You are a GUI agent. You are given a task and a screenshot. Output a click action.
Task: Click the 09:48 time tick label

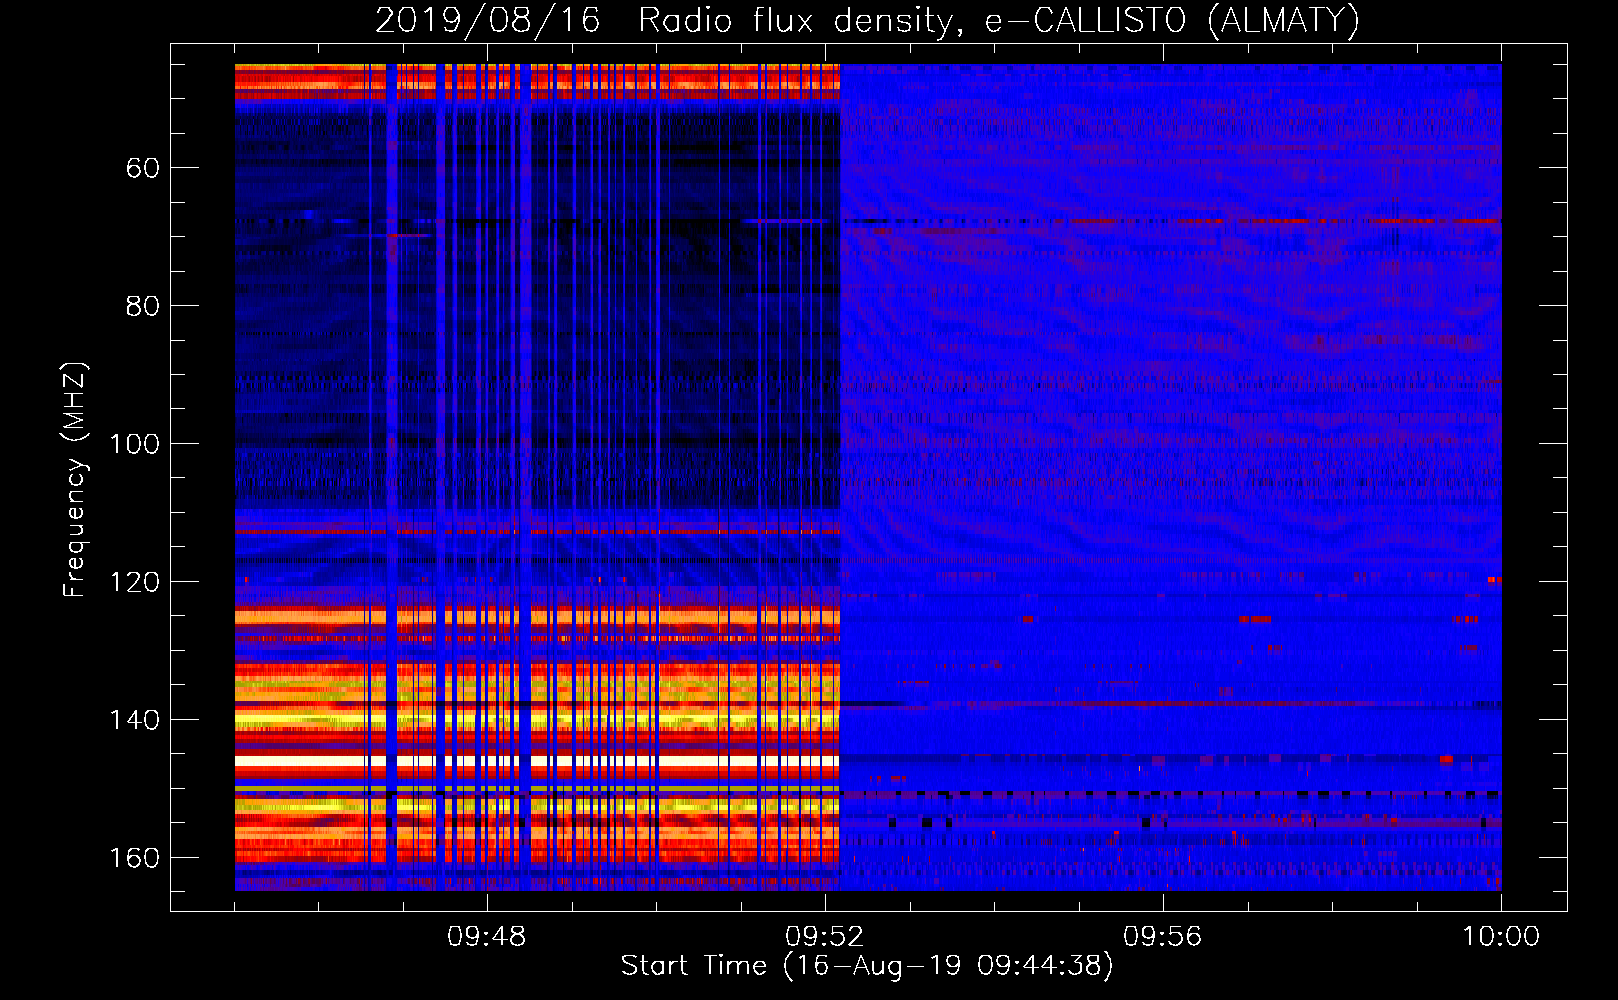point(486,937)
